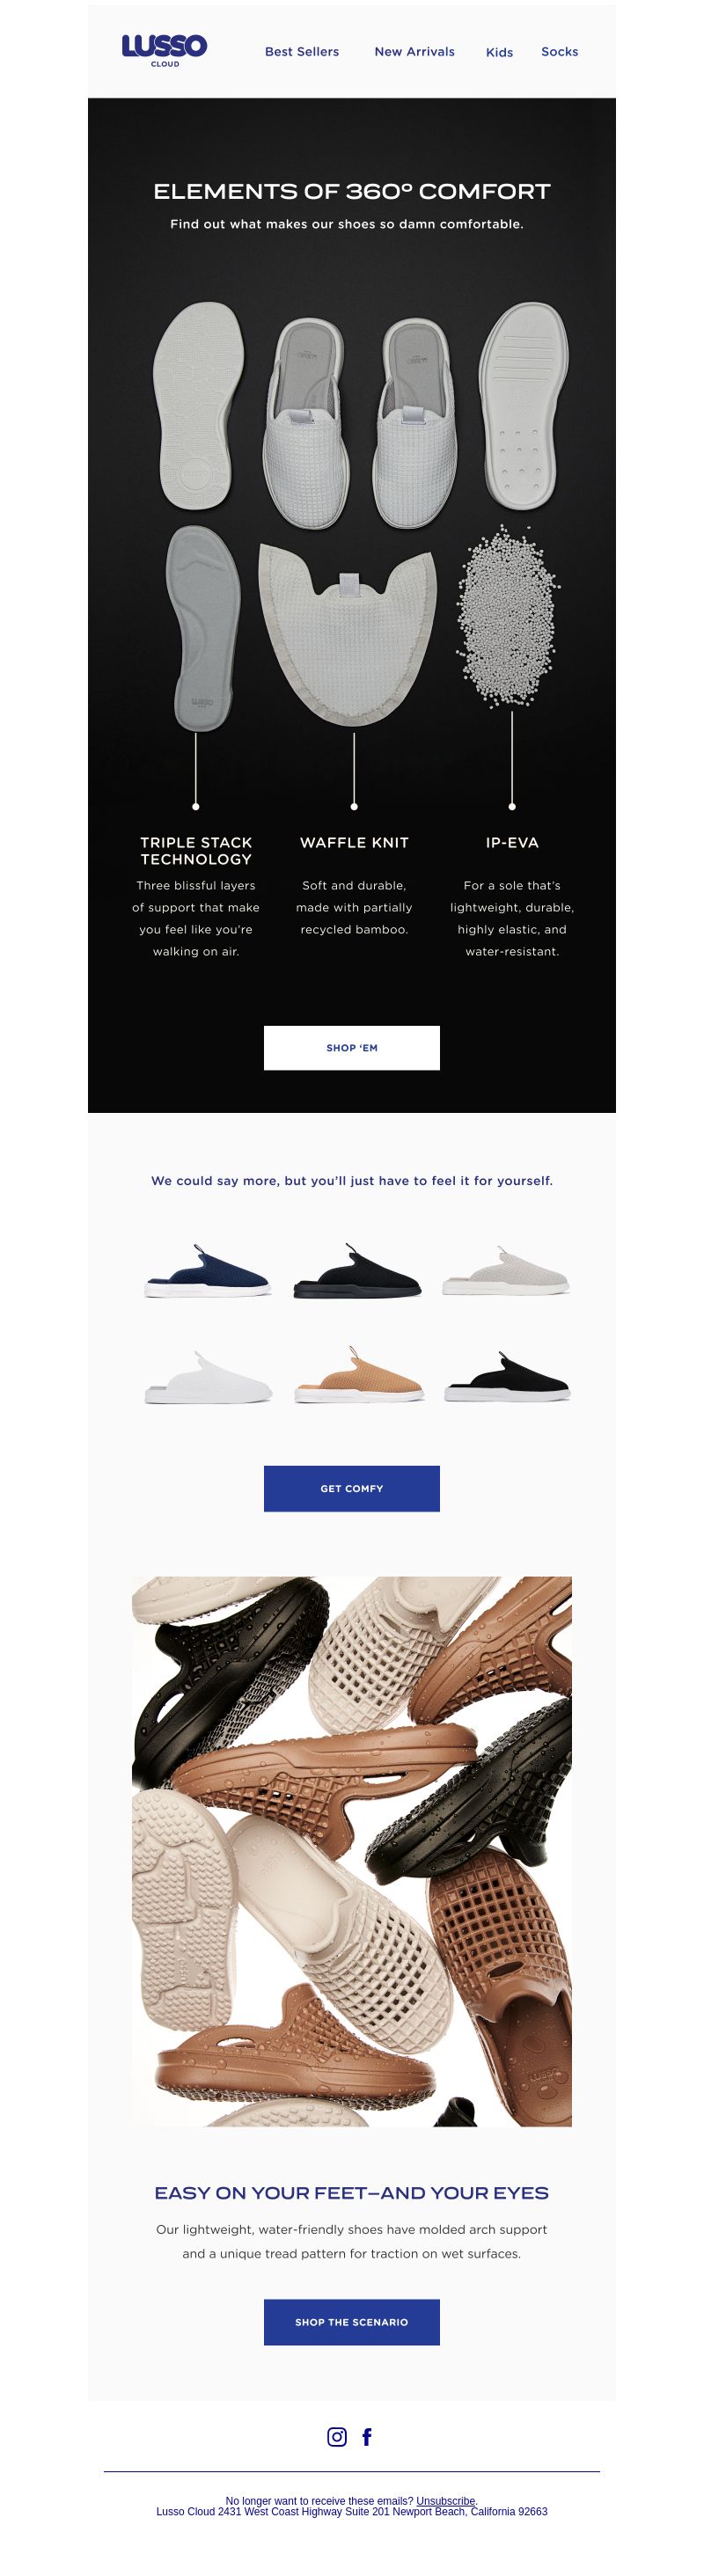Go to New Arrivals
Viewport: 704px width, 2576px height.
tap(414, 51)
